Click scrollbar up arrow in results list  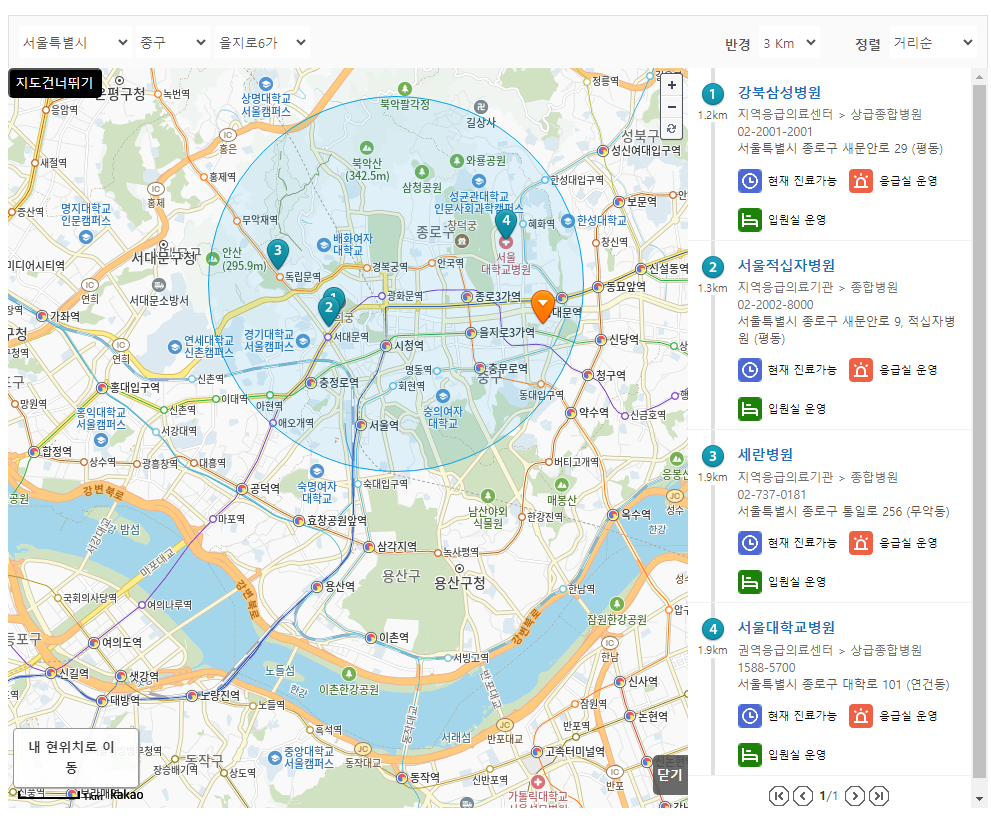tap(979, 77)
